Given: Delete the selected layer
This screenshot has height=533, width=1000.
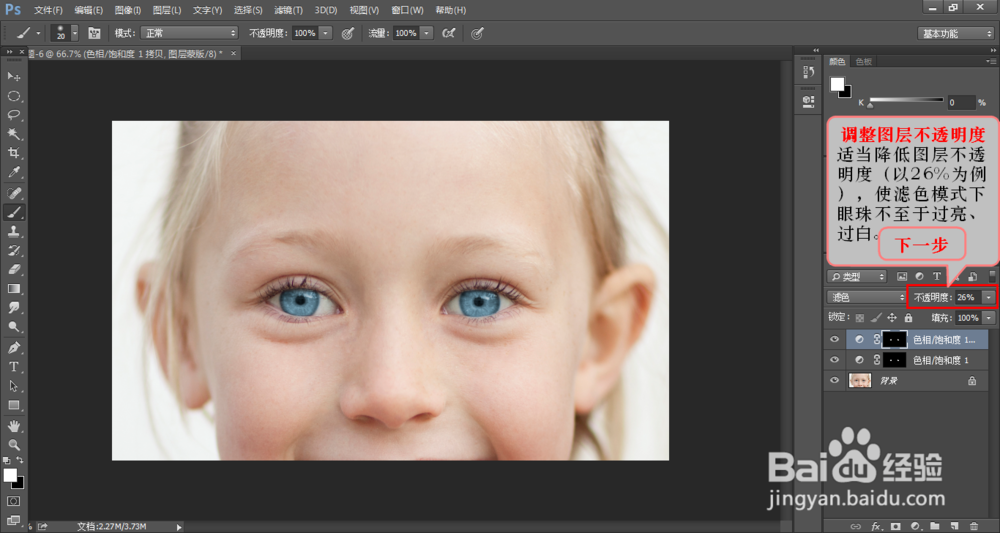Looking at the screenshot, I should click(974, 527).
